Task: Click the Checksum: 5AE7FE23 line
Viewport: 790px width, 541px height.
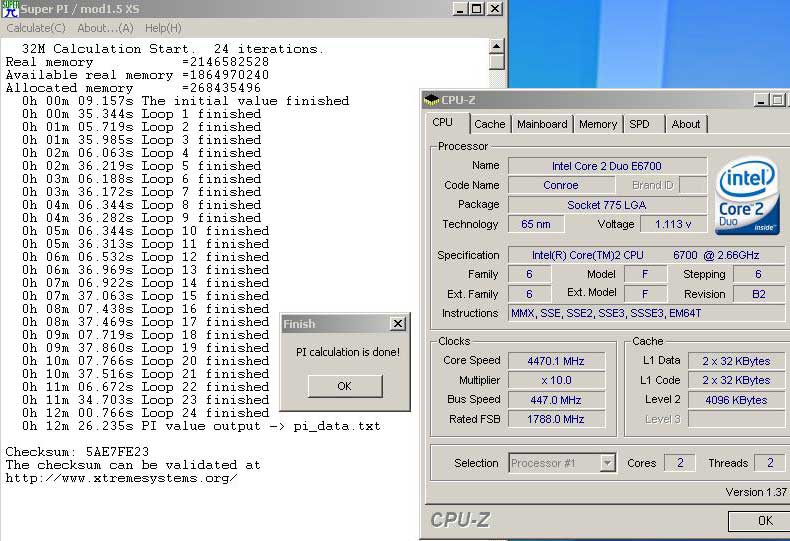Action: coord(77,452)
